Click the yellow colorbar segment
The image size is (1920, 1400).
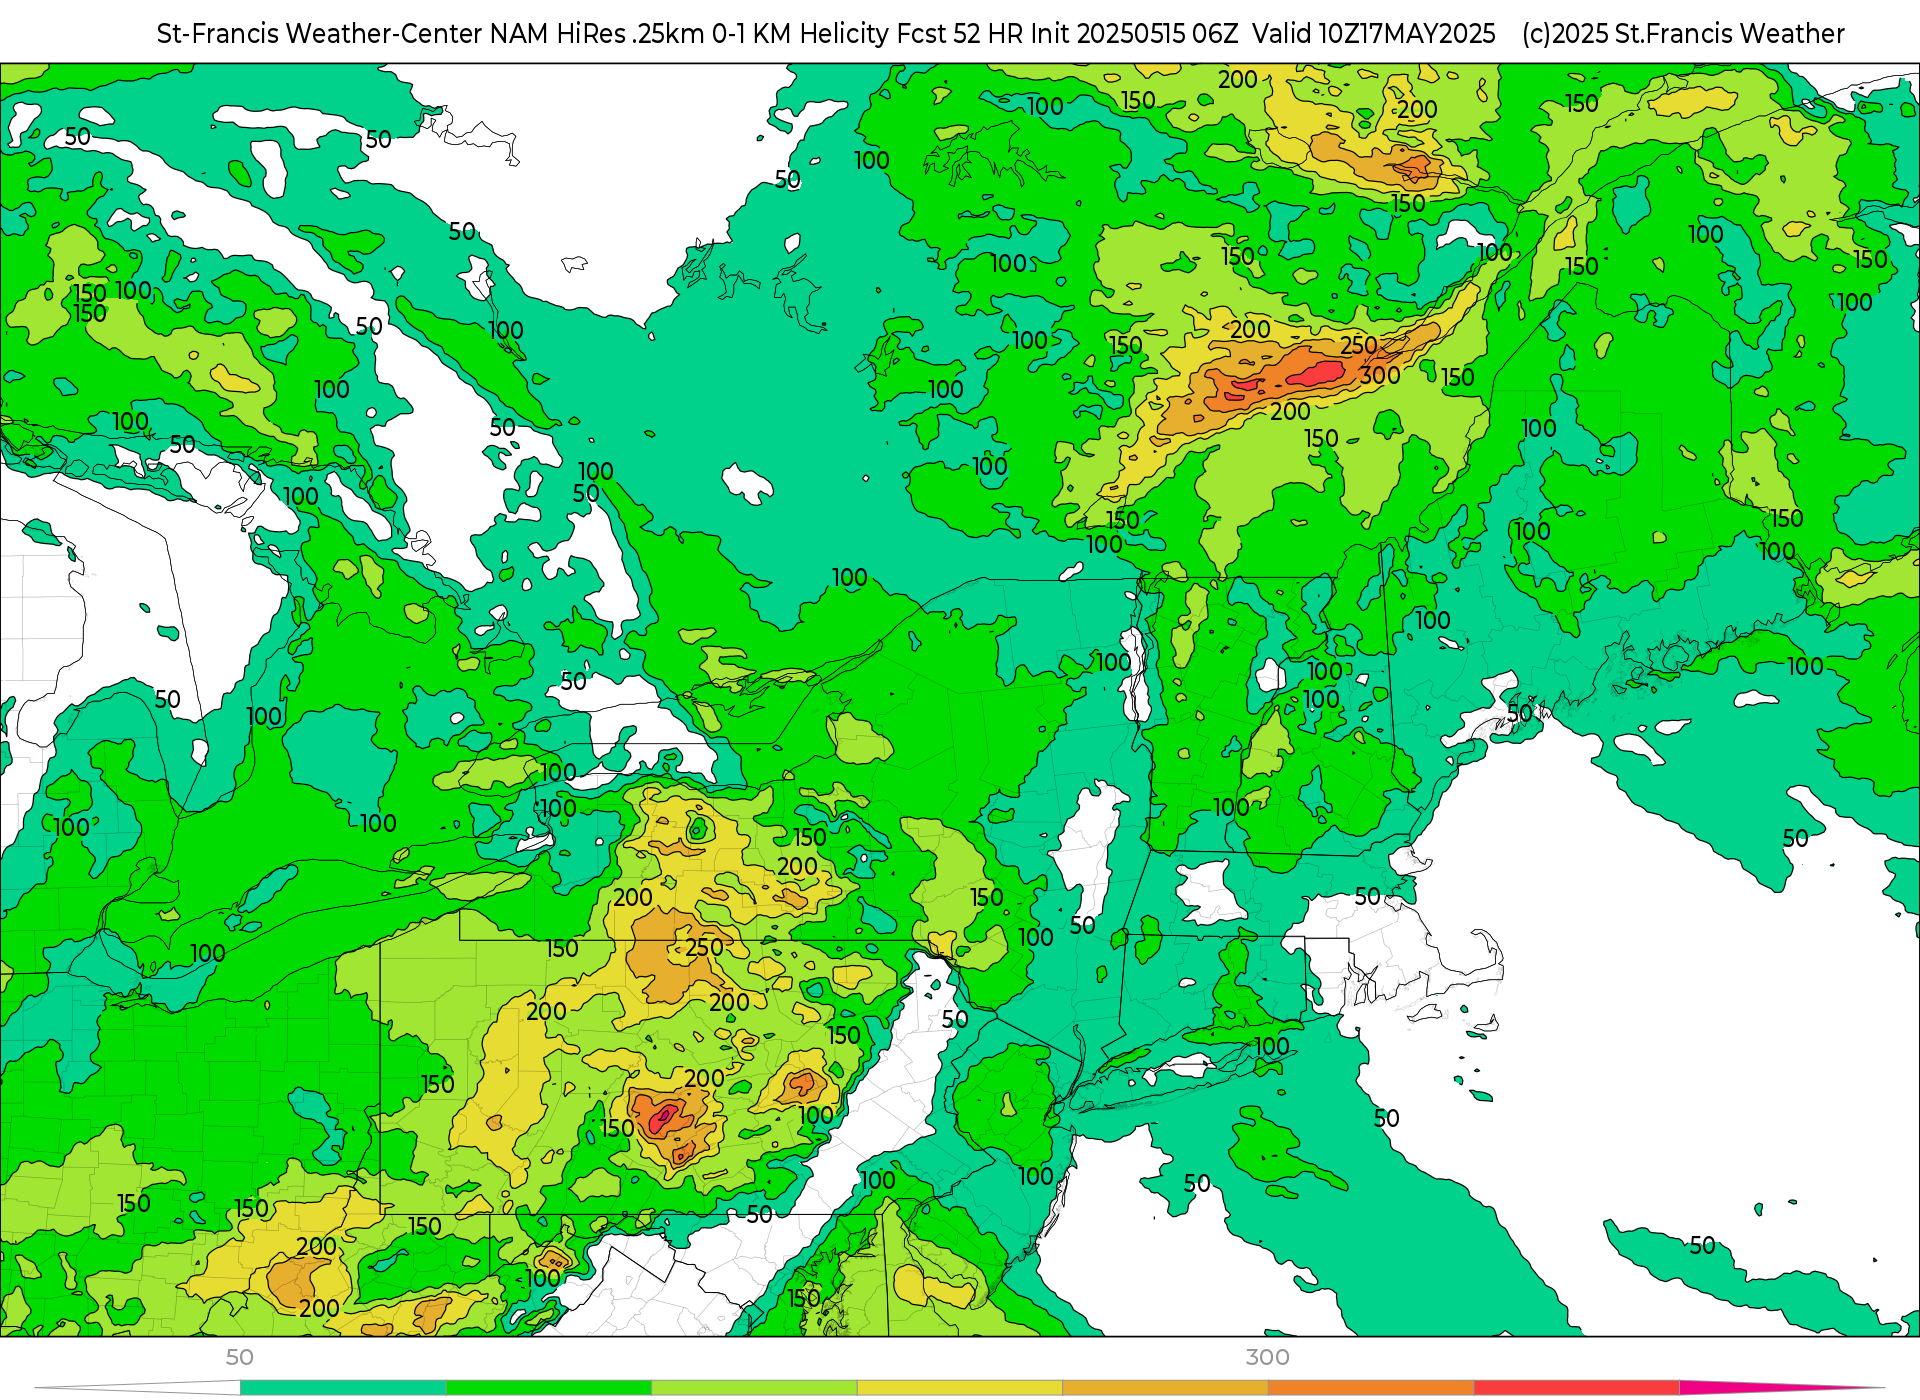[960, 1388]
